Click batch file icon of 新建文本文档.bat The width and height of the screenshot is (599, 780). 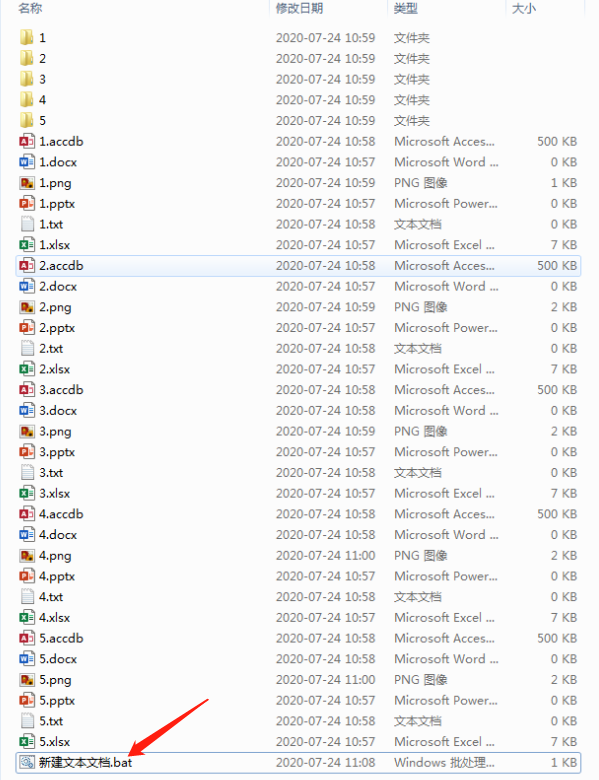pos(27,762)
